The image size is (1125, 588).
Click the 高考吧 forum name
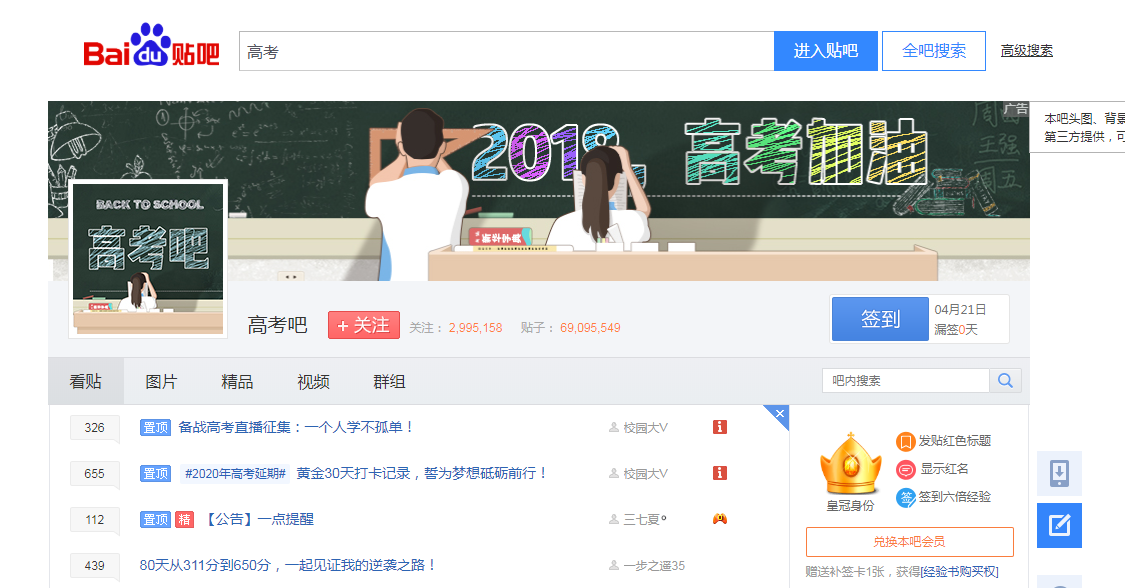(x=278, y=326)
